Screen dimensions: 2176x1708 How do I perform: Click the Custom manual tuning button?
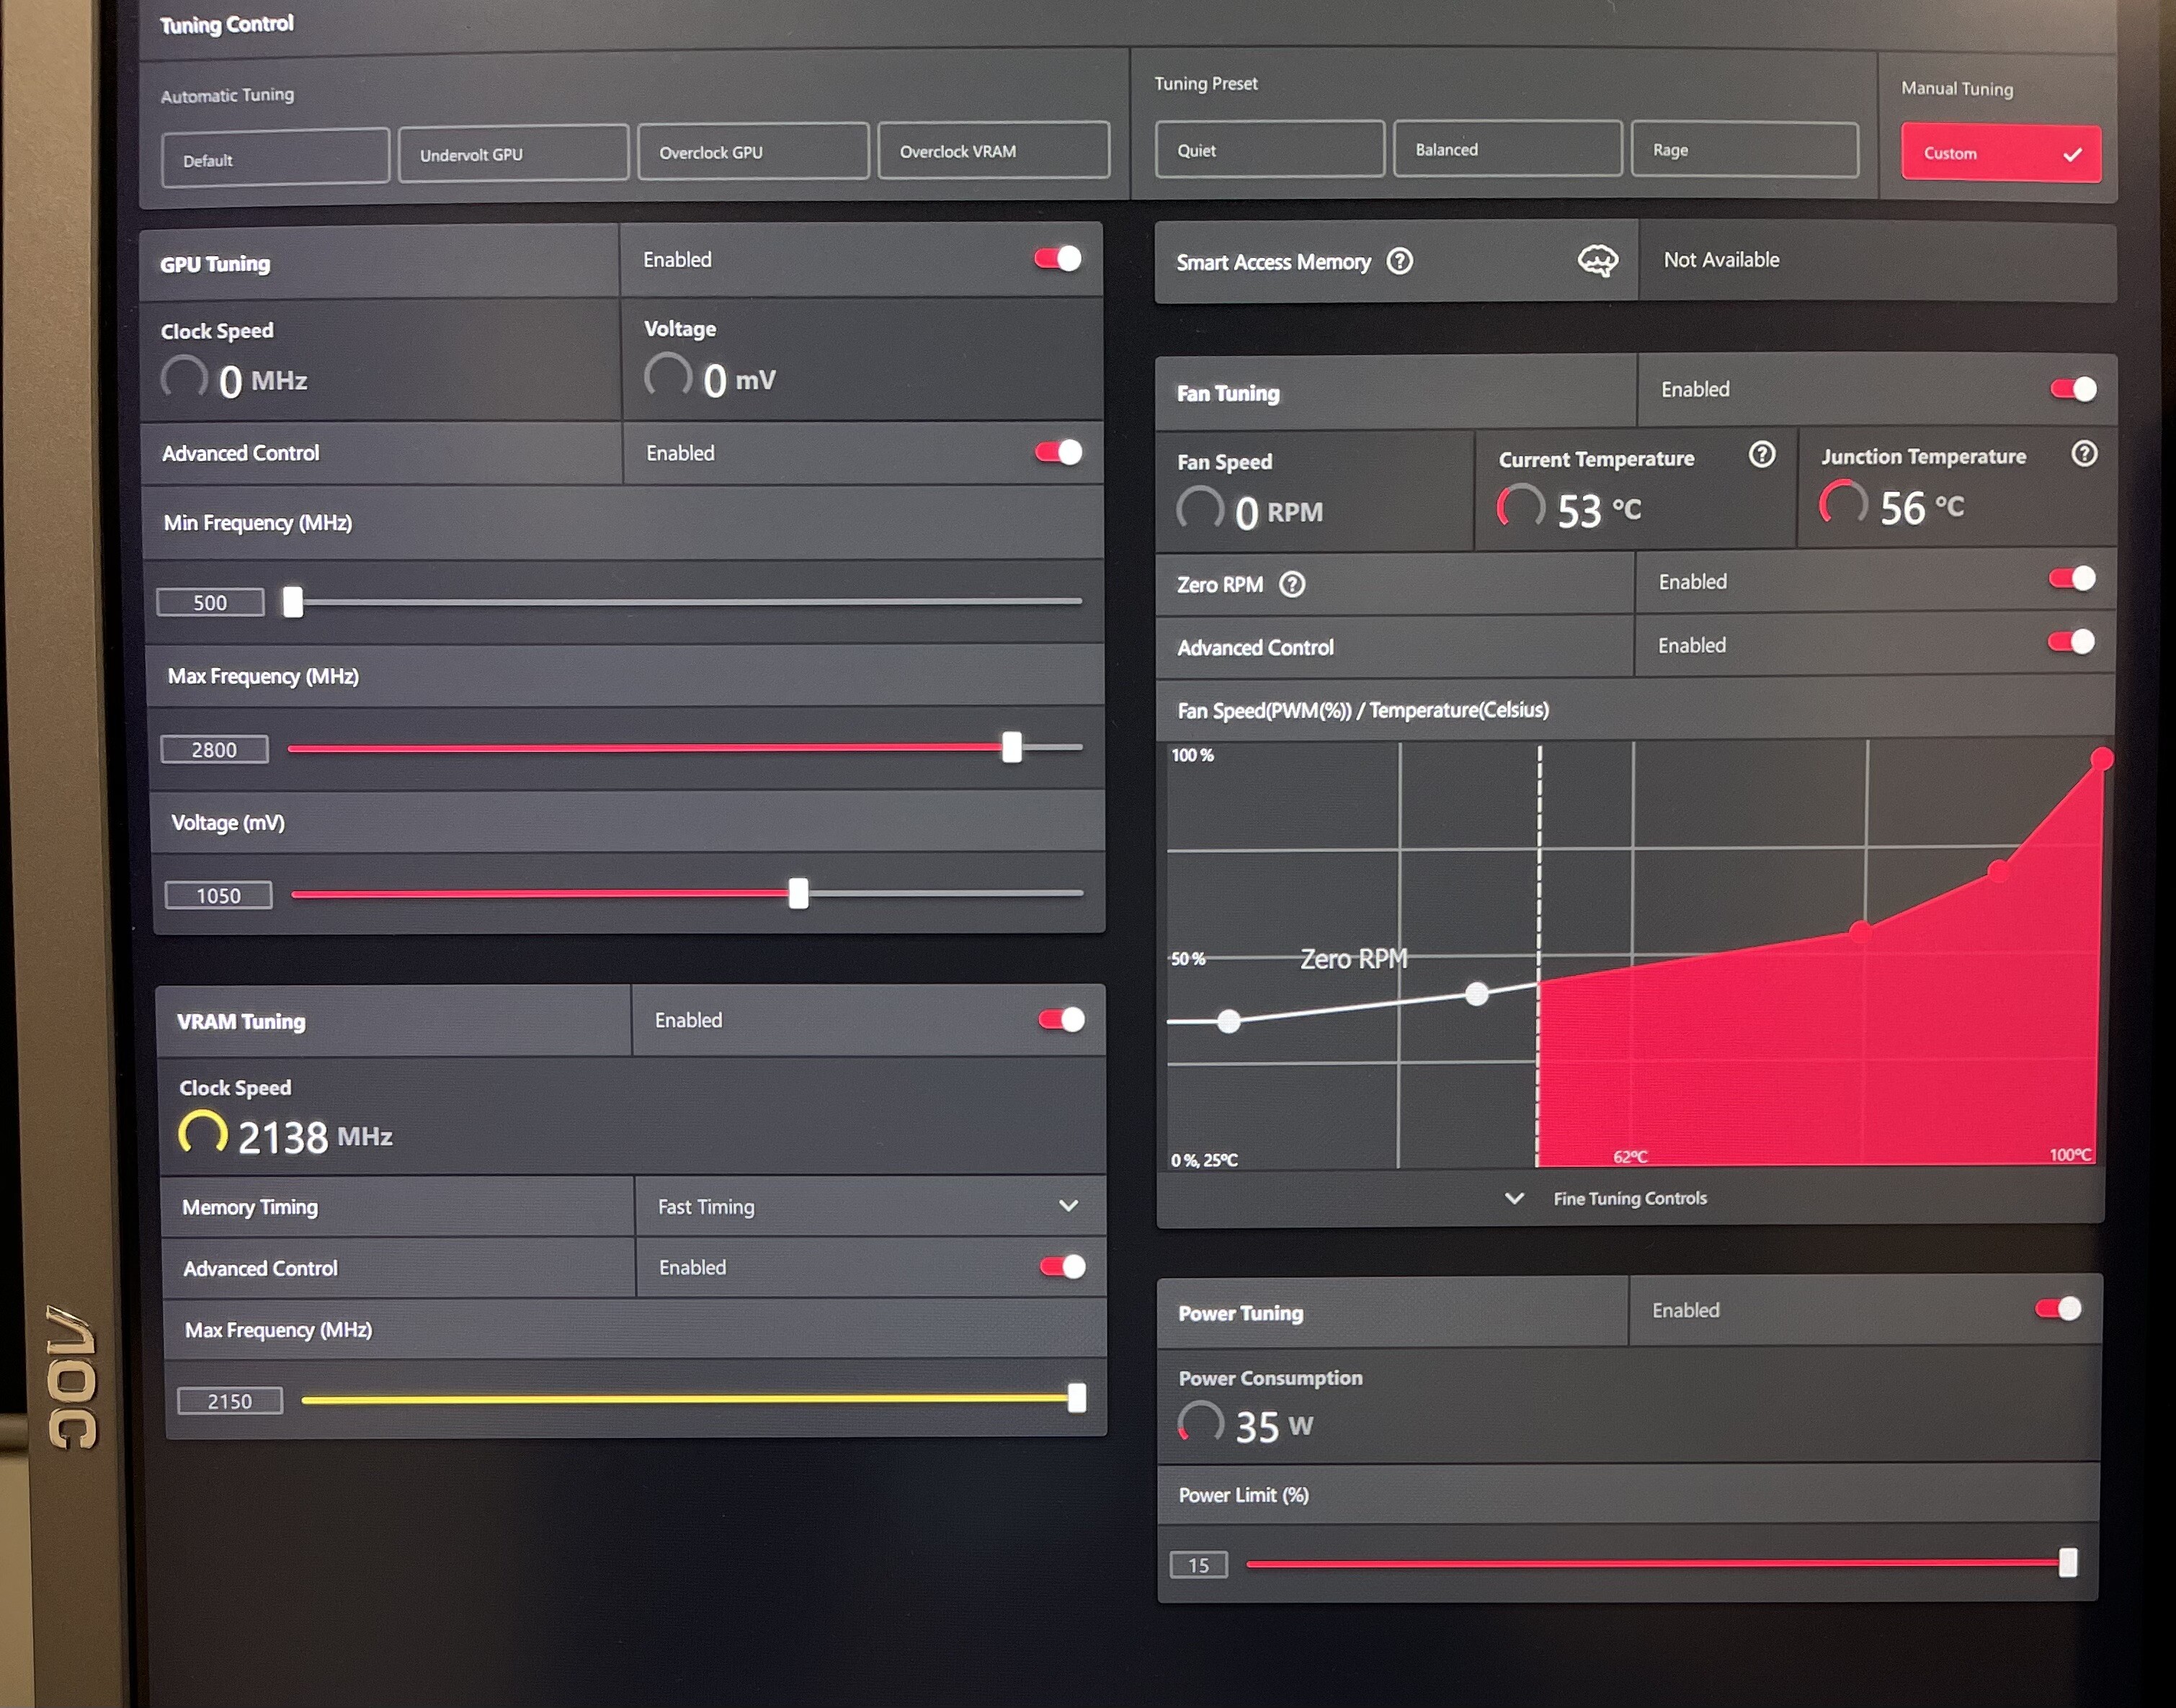click(2001, 152)
